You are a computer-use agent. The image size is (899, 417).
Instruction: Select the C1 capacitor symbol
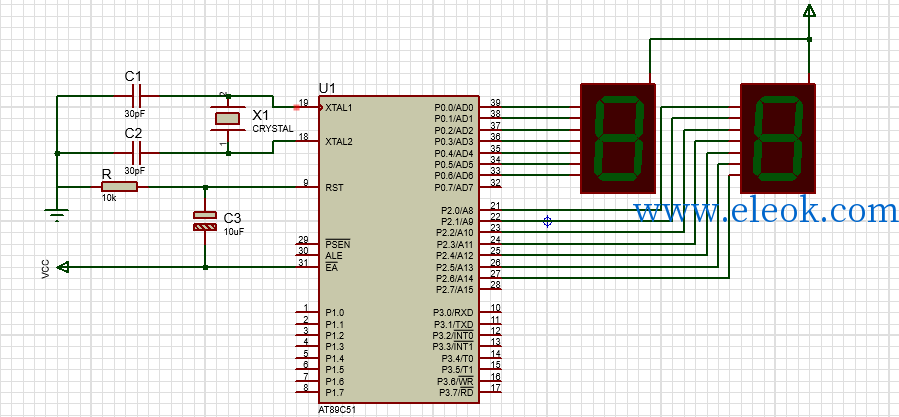(136, 96)
